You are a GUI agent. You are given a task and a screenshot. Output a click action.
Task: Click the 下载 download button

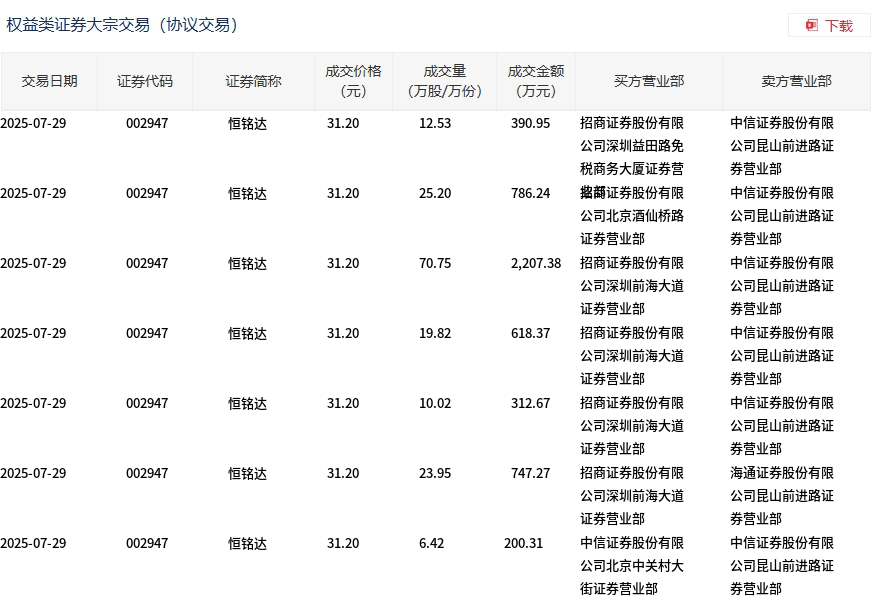pos(829,26)
